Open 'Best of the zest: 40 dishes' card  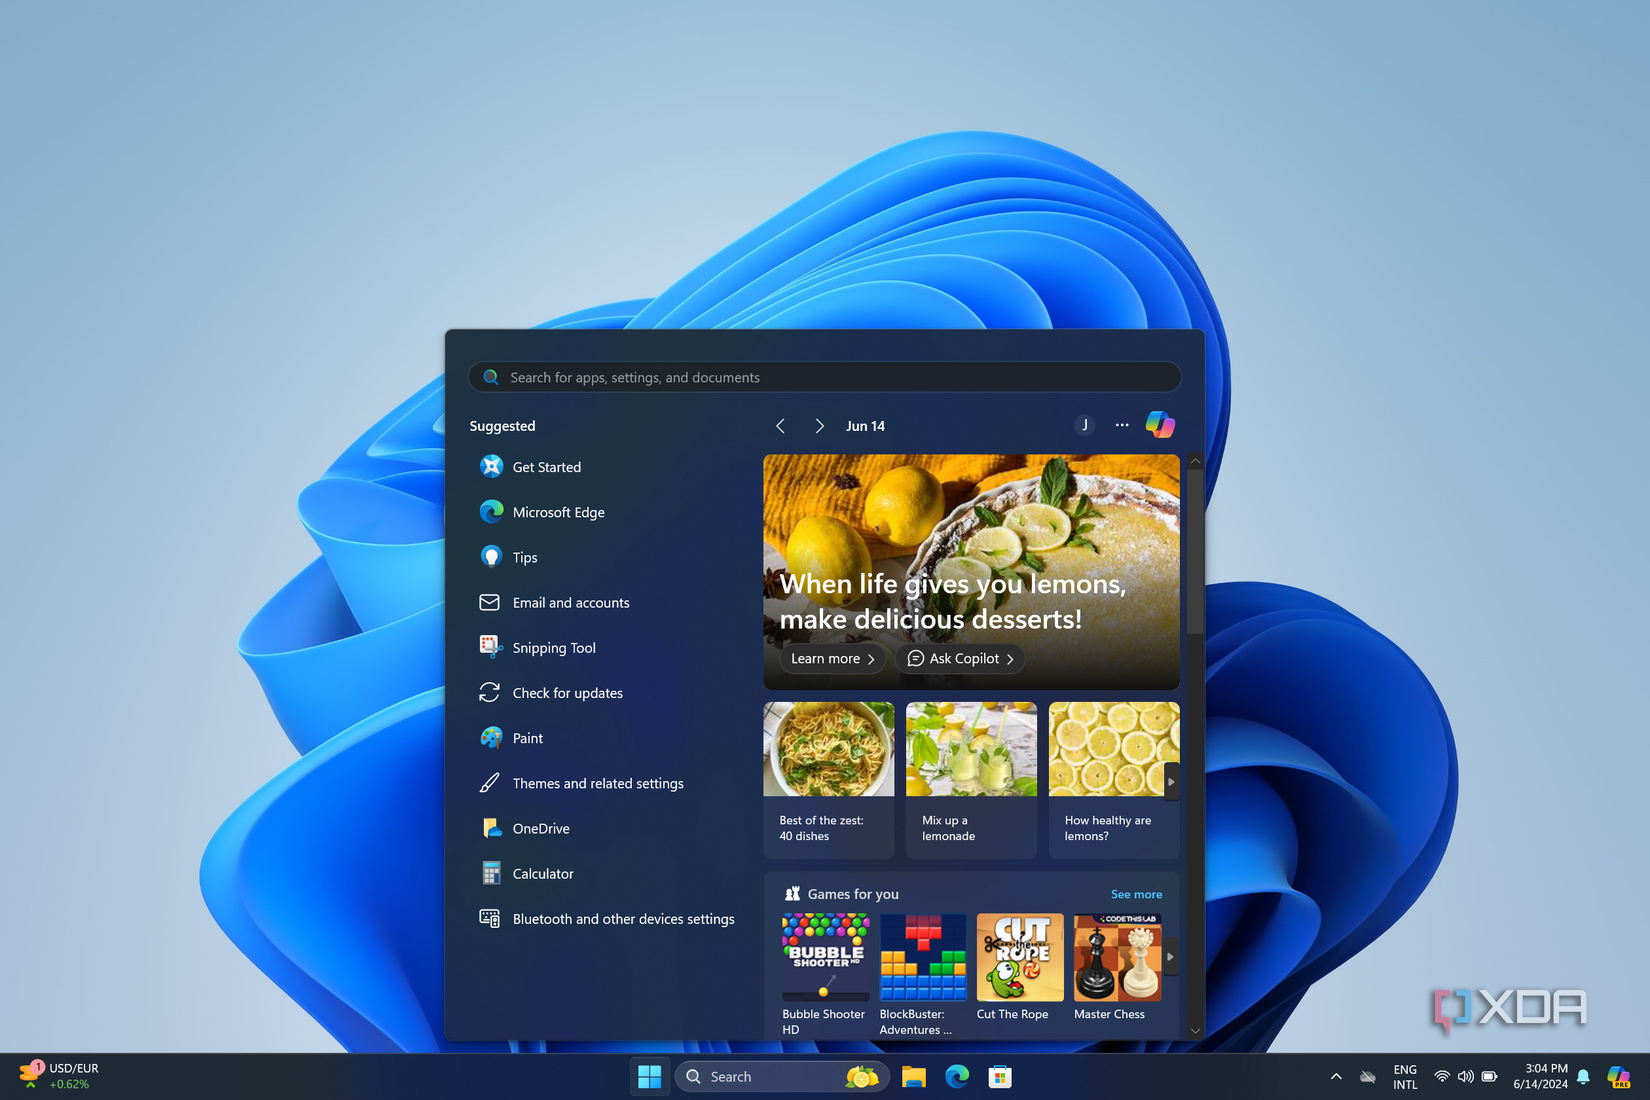click(x=829, y=780)
